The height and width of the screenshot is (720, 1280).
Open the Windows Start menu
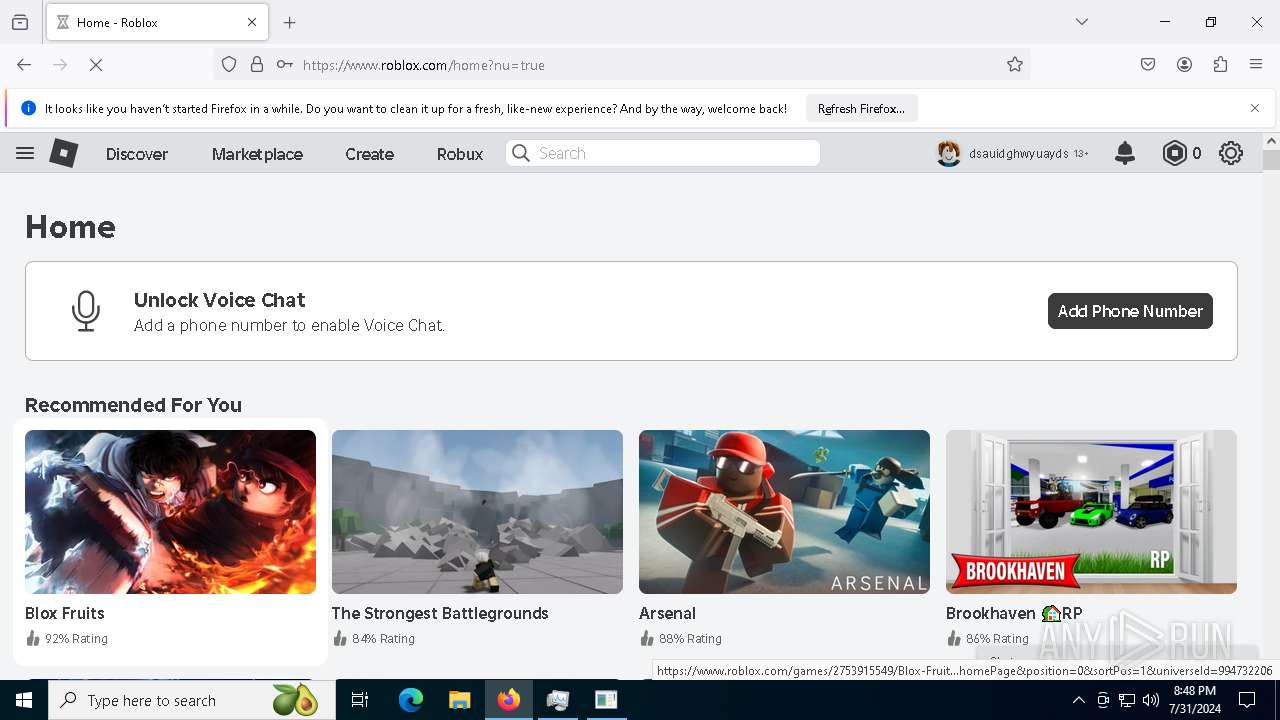pos(24,700)
